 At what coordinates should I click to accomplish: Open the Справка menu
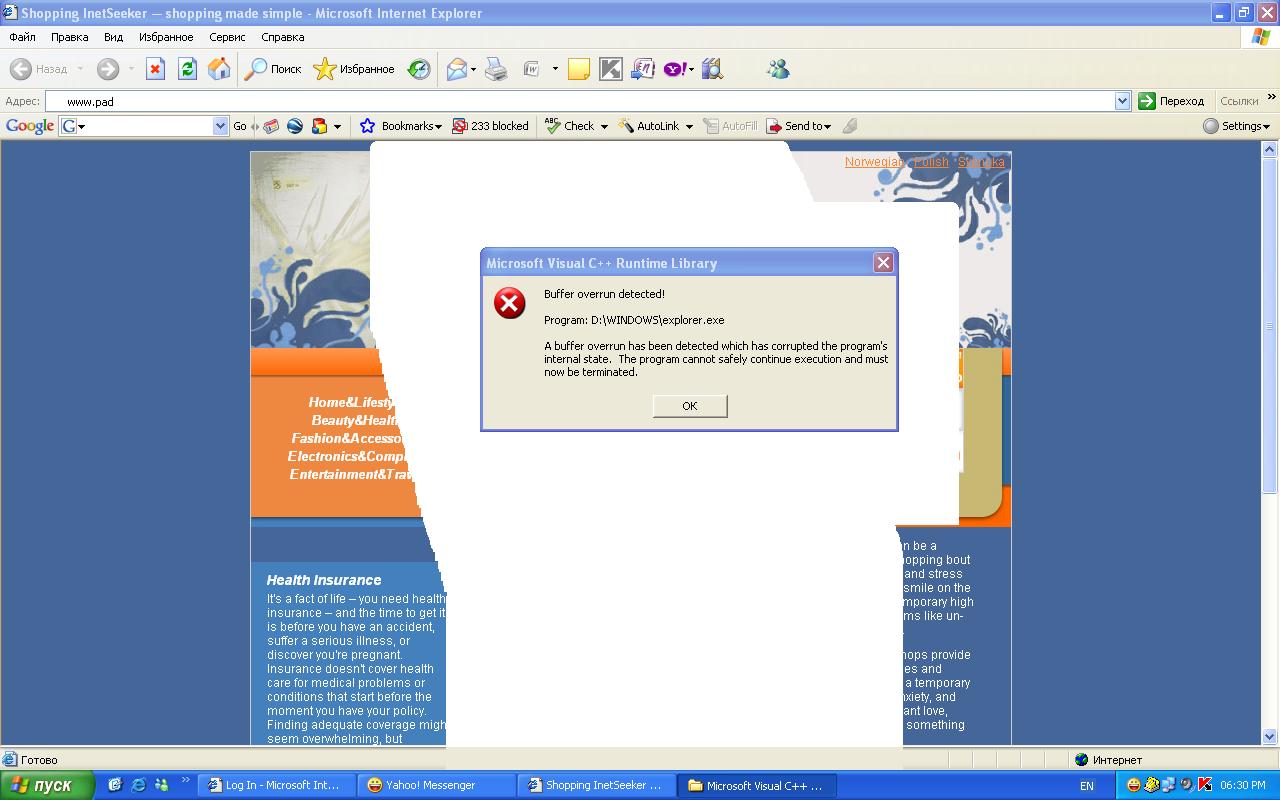(282, 37)
